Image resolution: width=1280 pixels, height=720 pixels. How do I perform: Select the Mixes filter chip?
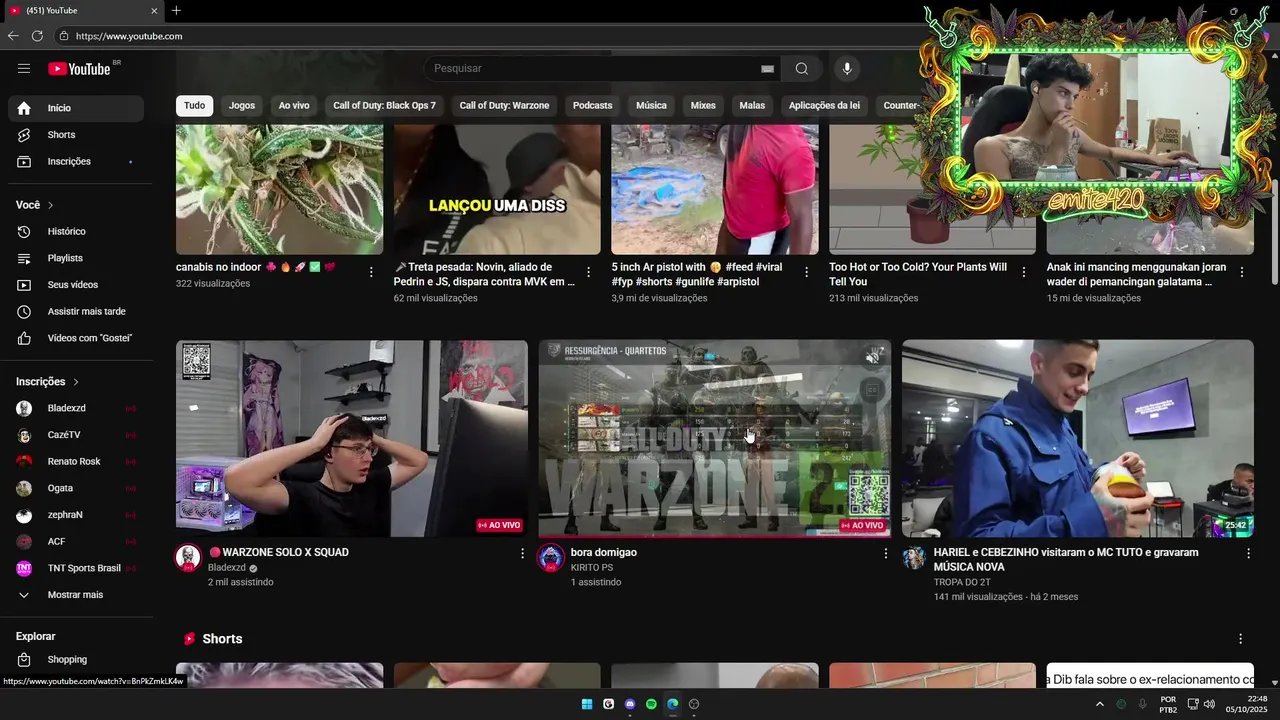[703, 105]
